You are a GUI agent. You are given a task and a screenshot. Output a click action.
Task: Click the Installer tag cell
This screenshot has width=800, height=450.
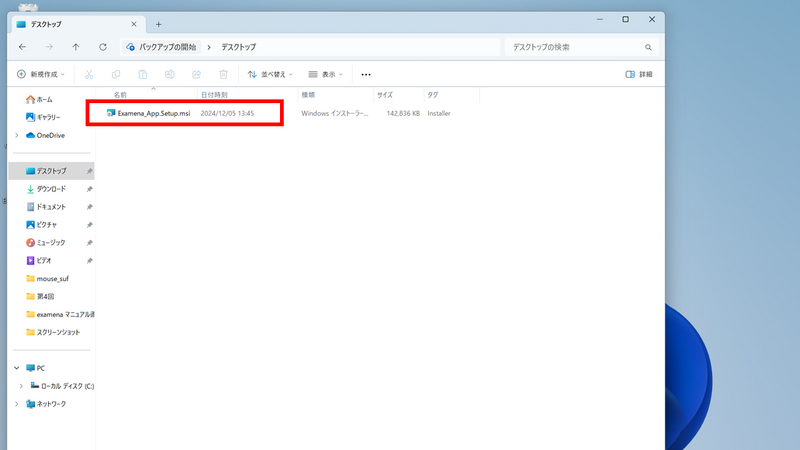coord(439,113)
